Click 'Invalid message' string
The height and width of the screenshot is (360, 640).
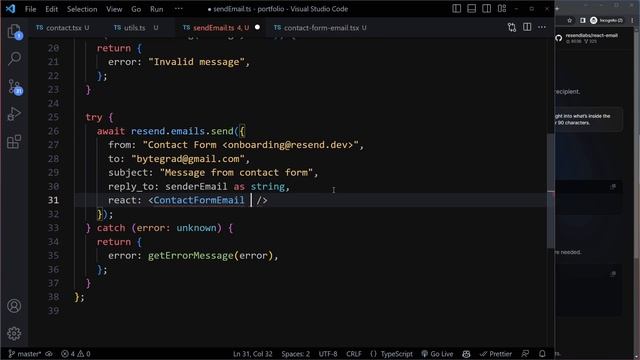click(x=196, y=62)
